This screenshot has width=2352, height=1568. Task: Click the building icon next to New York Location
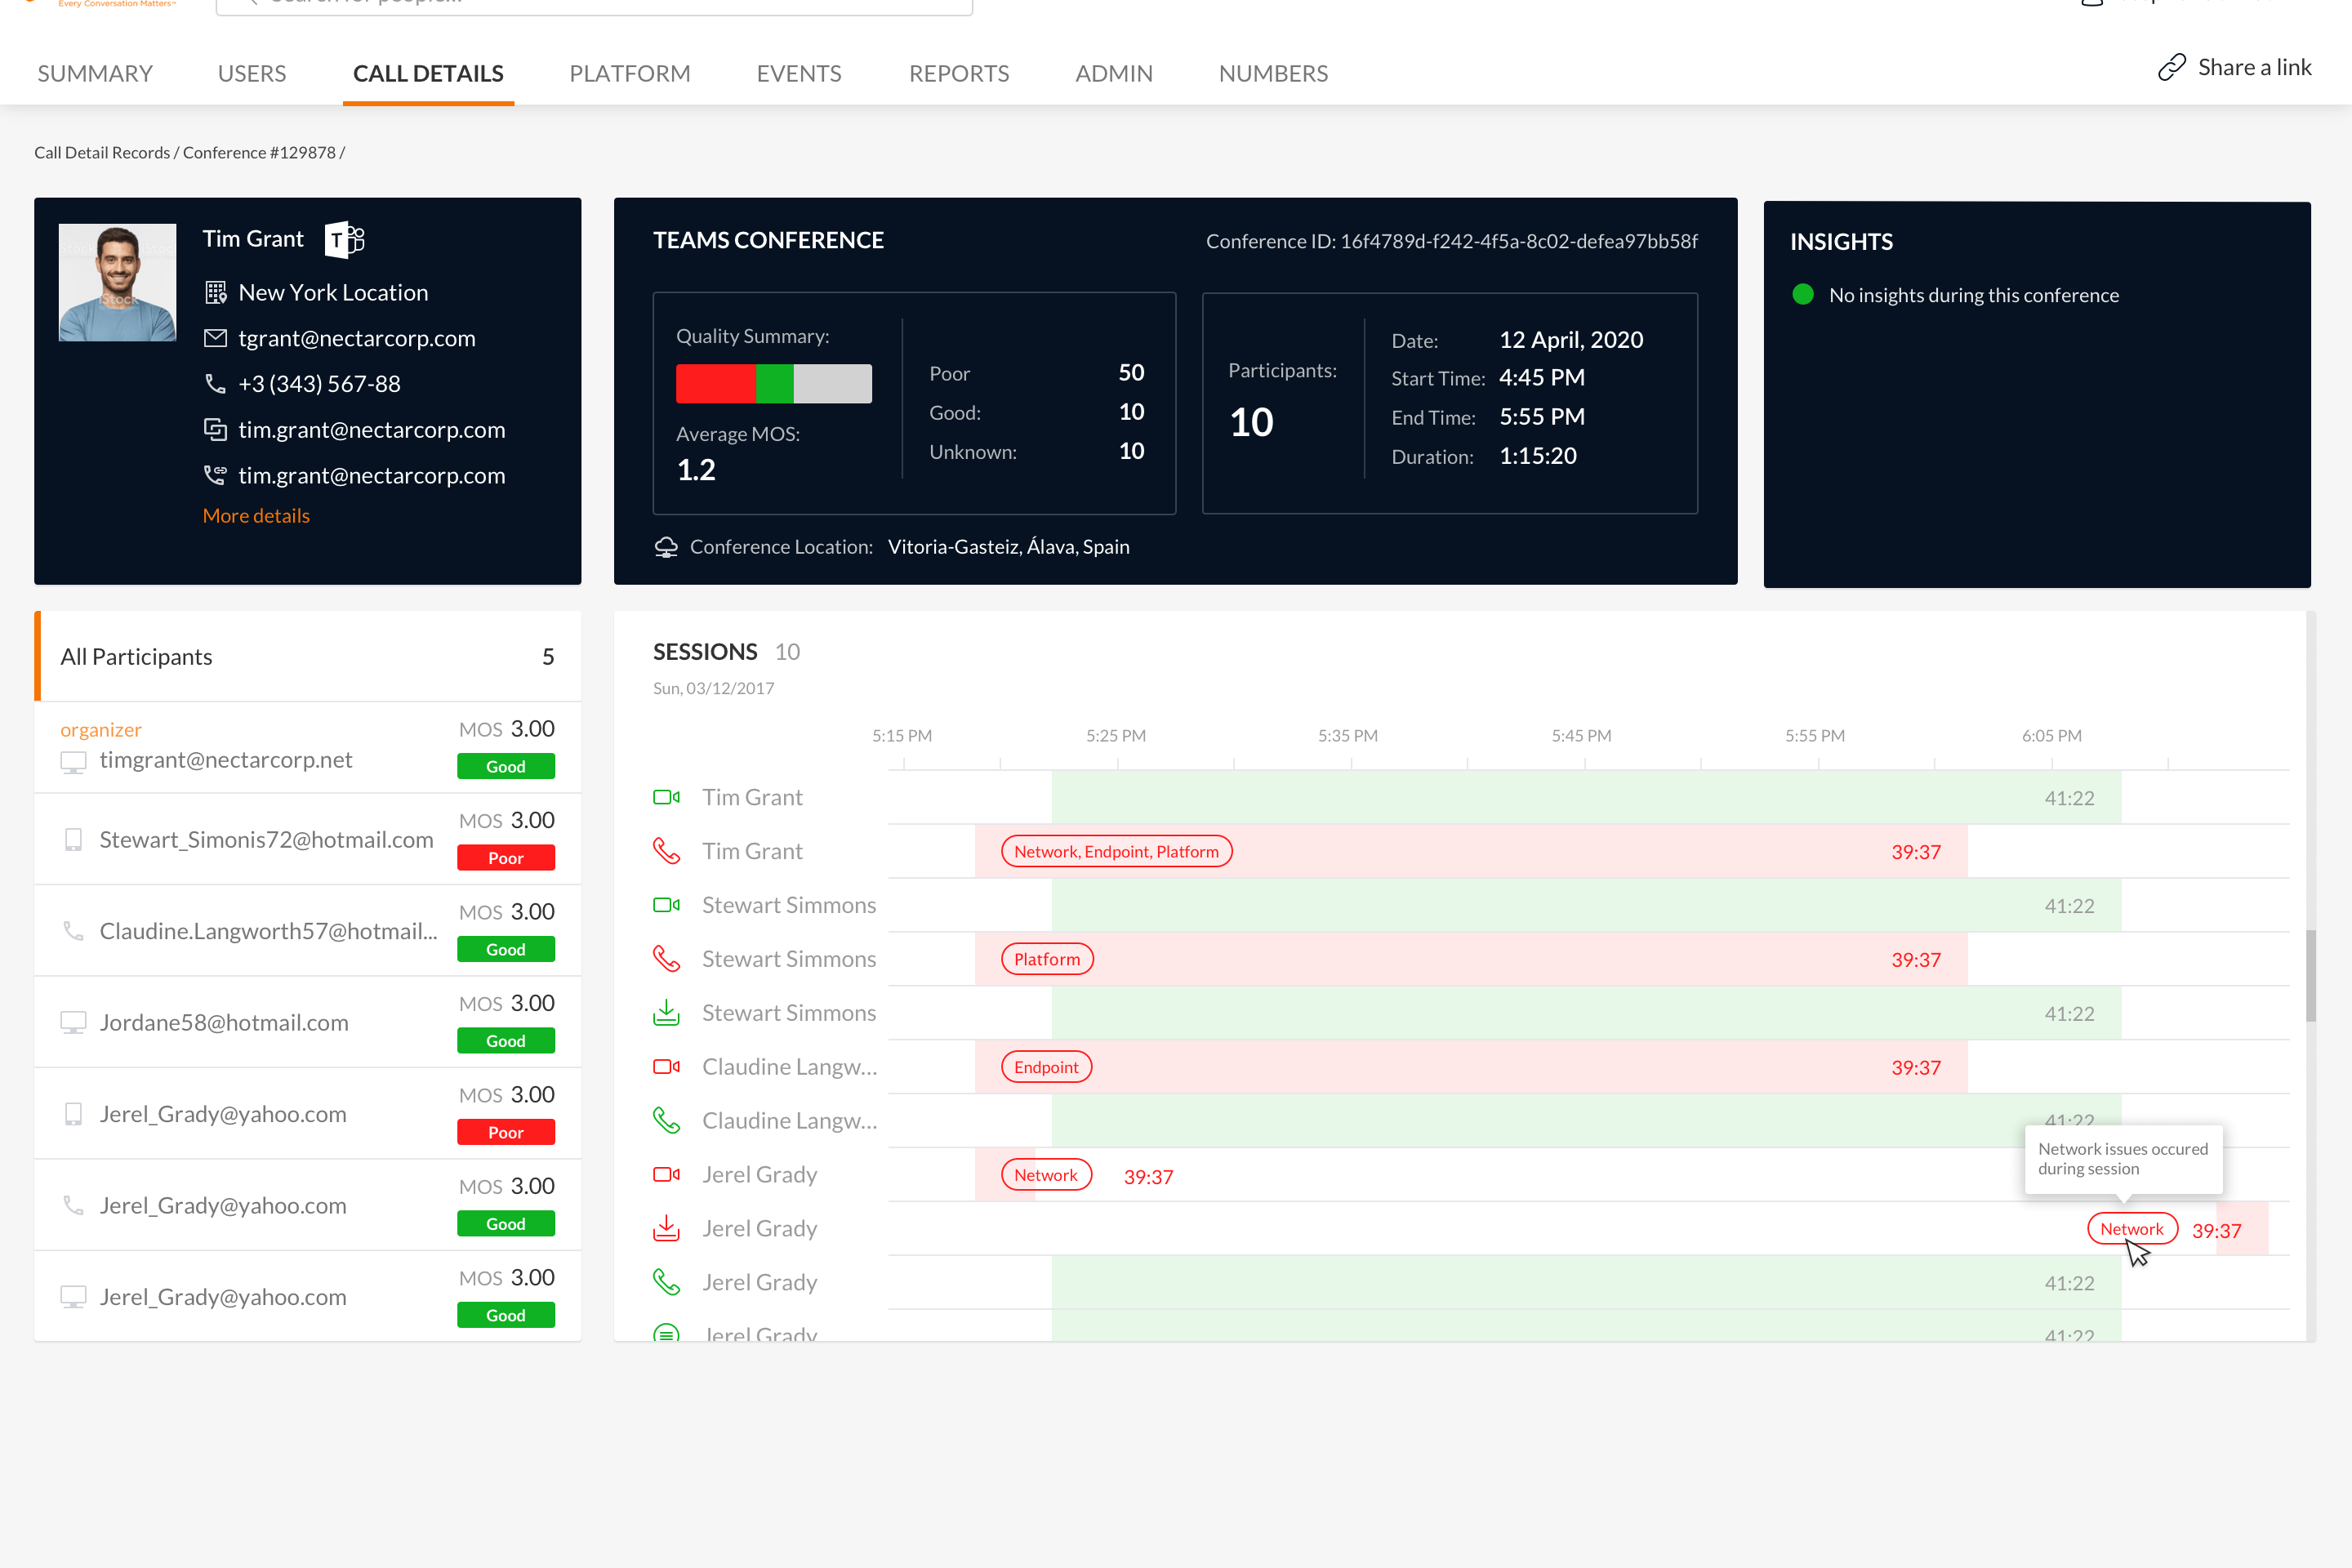[215, 292]
